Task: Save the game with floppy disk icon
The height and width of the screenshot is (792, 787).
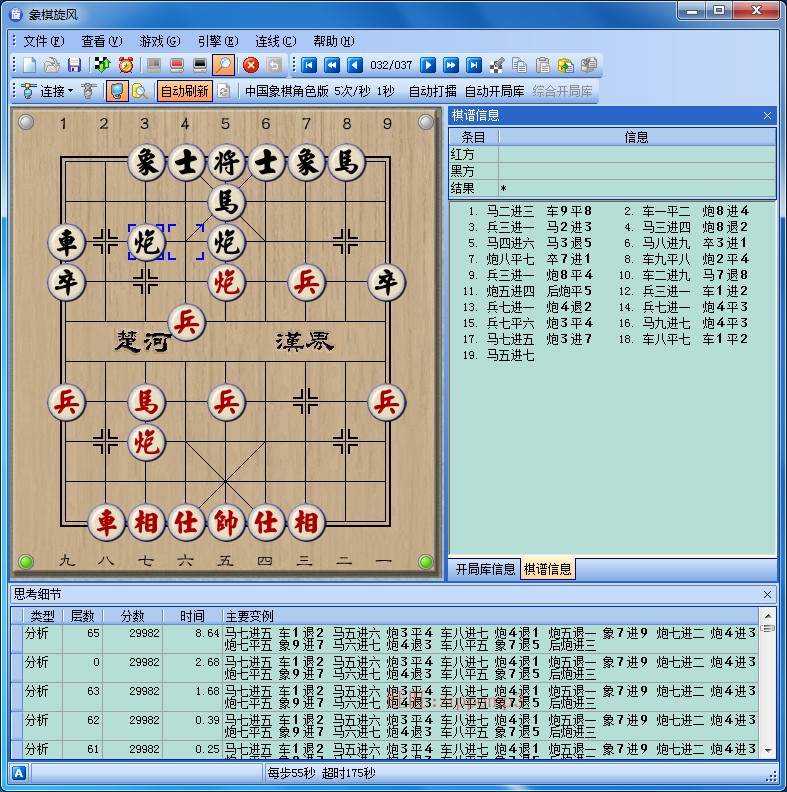Action: [x=75, y=65]
